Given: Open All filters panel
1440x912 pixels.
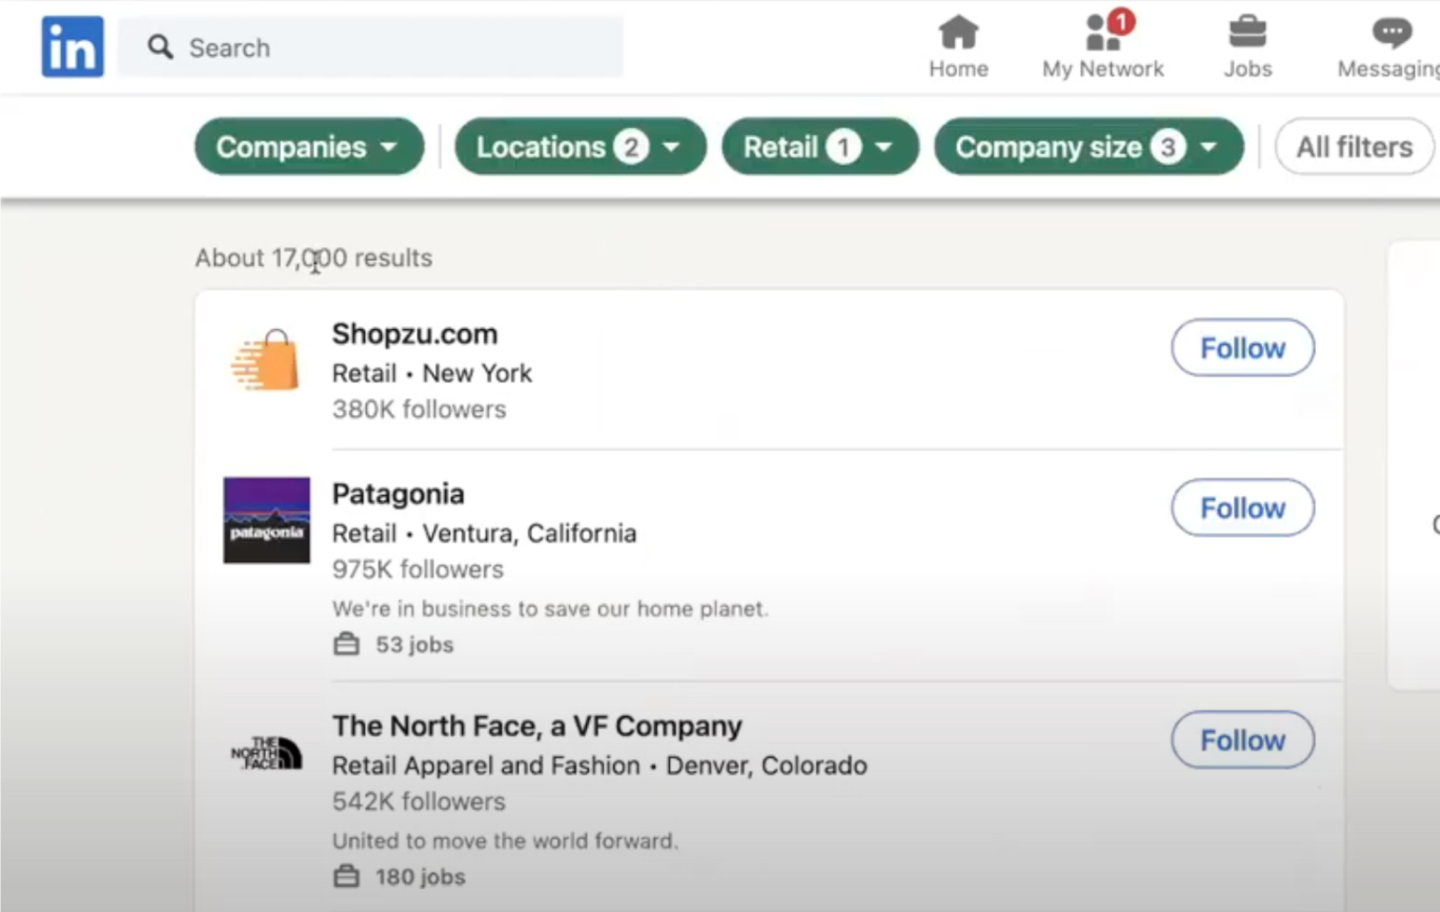Looking at the screenshot, I should [x=1355, y=147].
